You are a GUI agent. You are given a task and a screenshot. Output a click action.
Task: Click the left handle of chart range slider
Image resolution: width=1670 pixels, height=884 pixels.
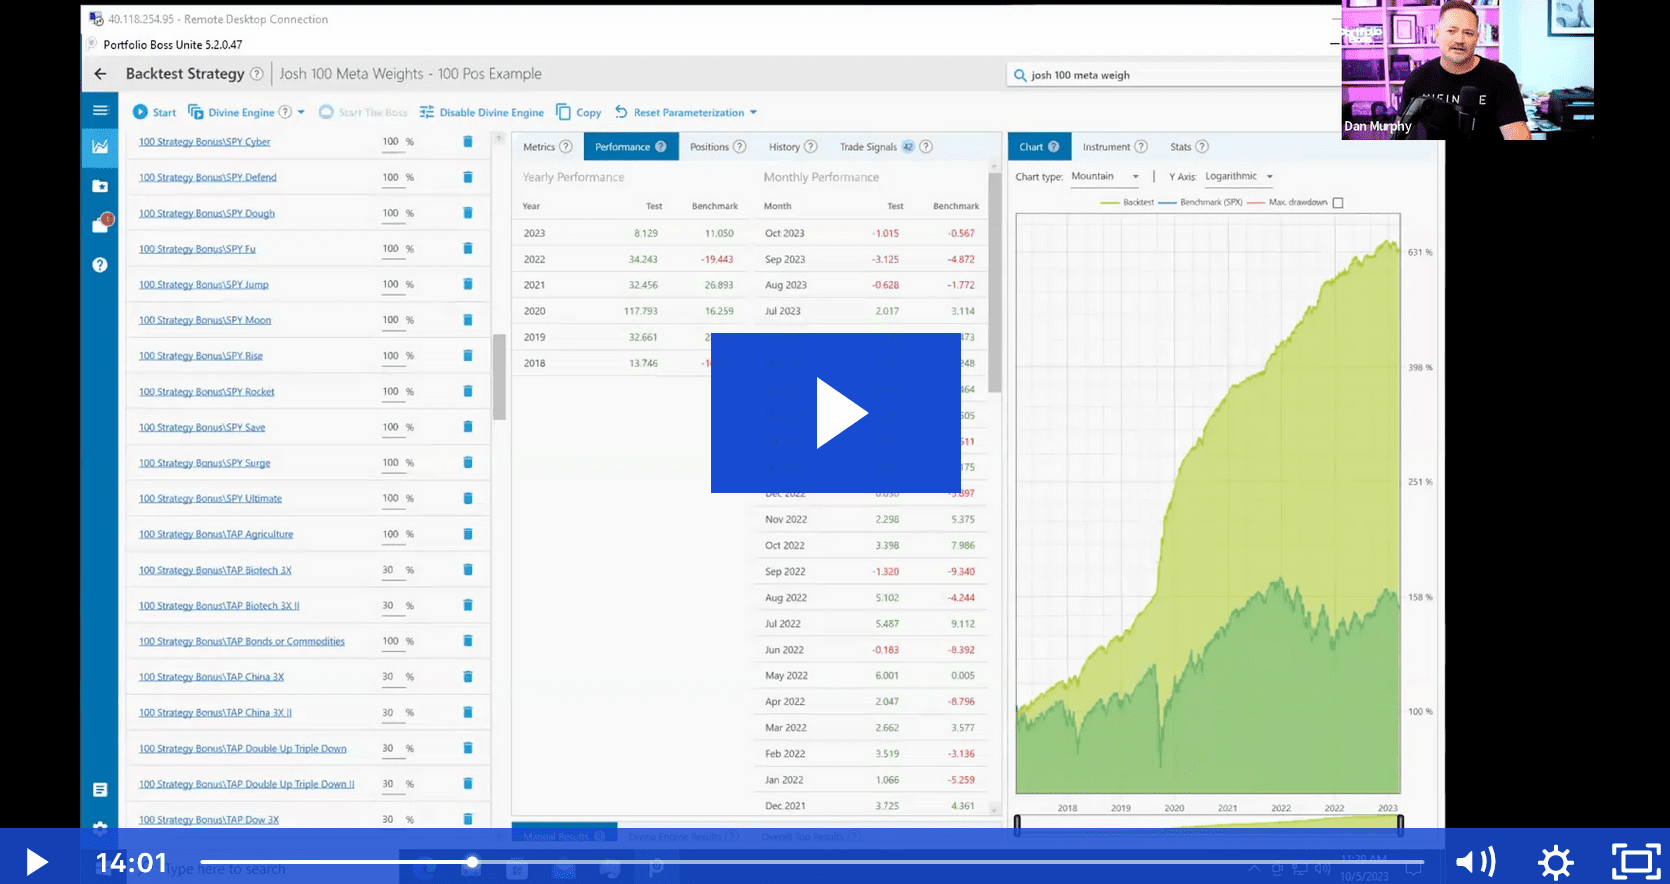coord(1017,825)
